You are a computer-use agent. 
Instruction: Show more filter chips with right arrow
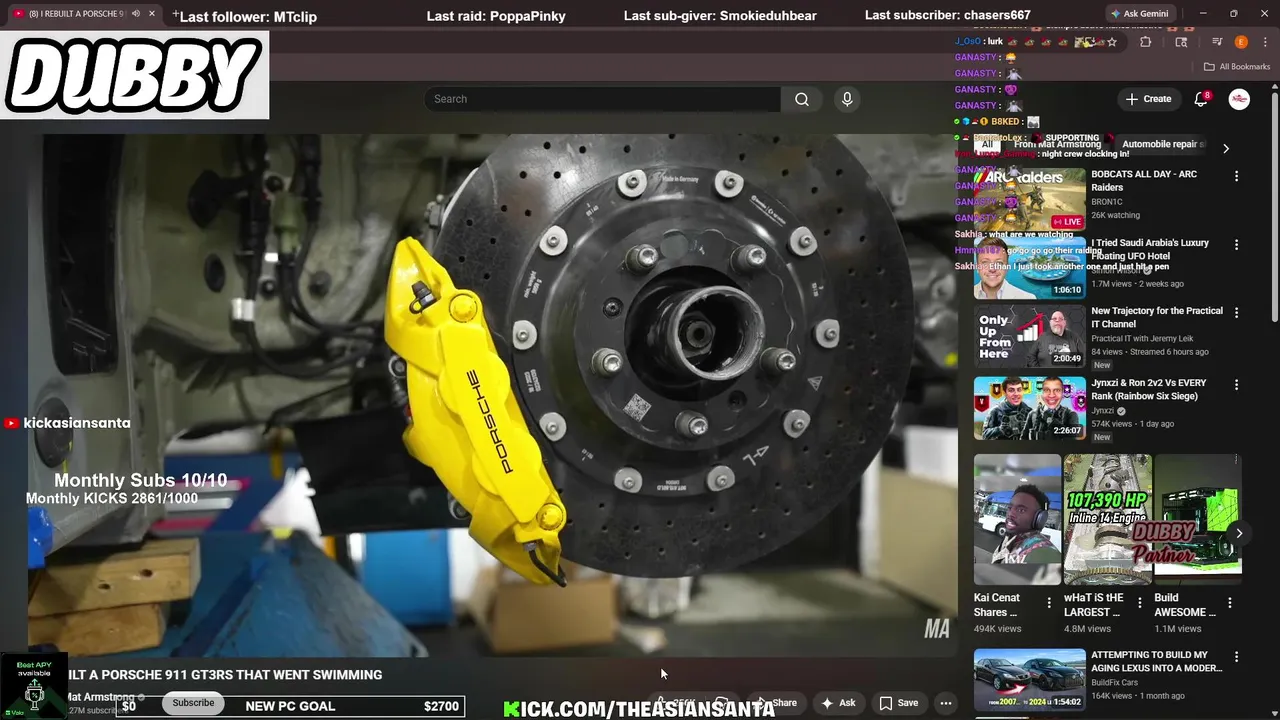pyautogui.click(x=1226, y=148)
